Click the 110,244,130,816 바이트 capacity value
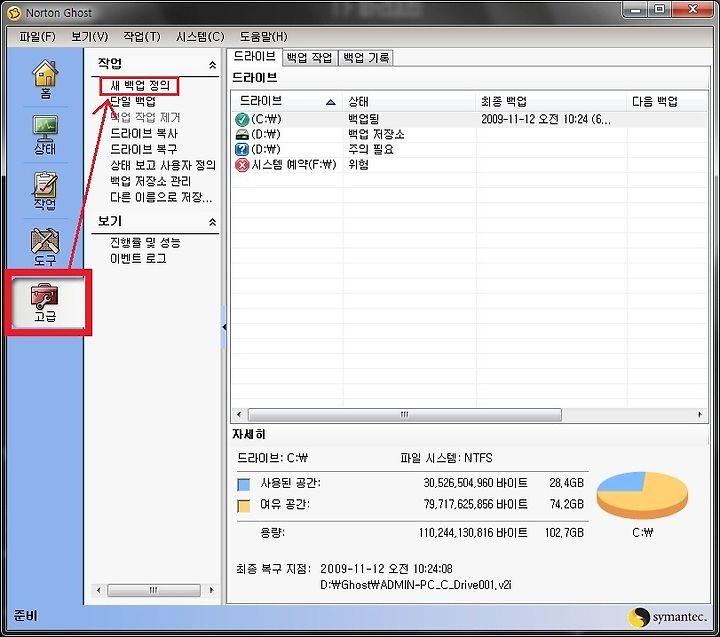The height and width of the screenshot is (637, 720). (473, 533)
